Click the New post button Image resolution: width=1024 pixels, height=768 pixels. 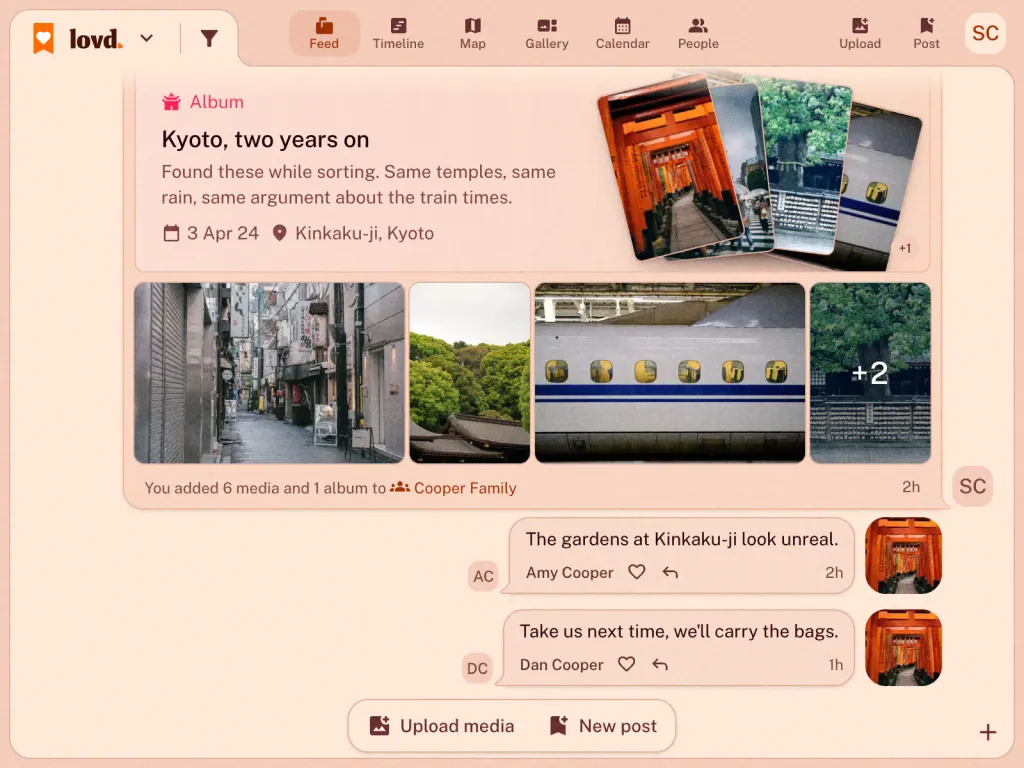(x=603, y=726)
